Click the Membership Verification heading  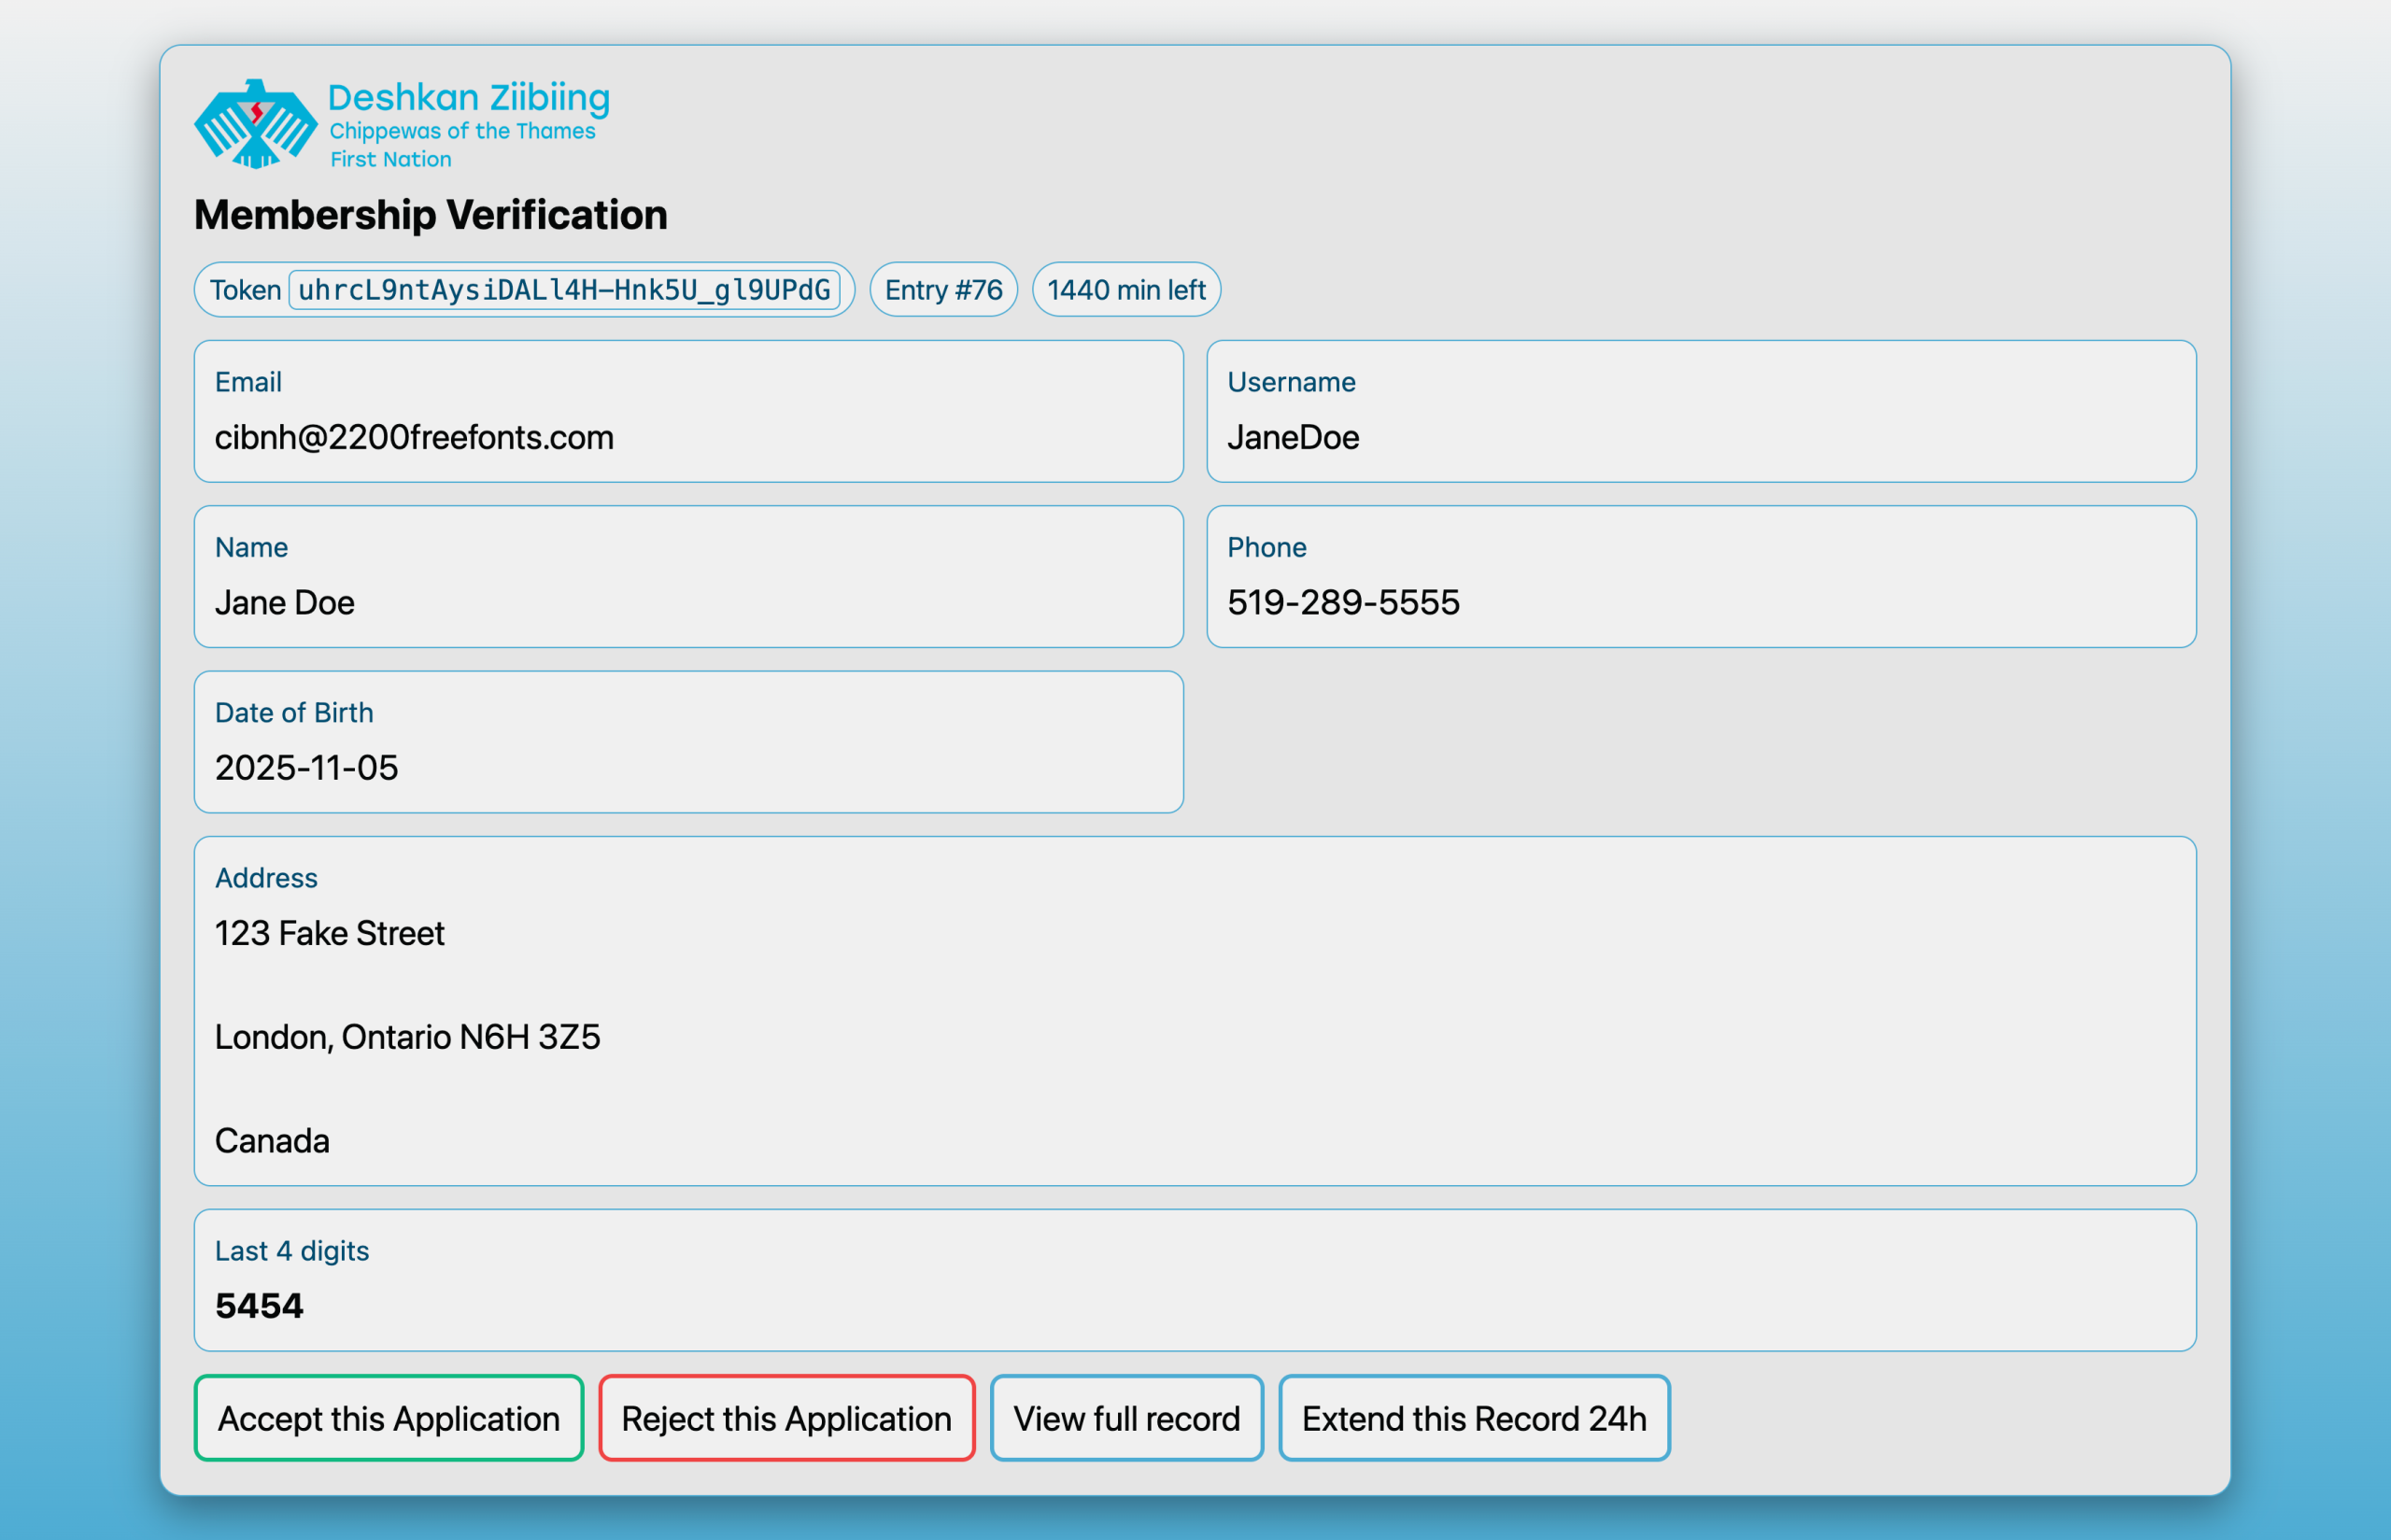[x=430, y=215]
